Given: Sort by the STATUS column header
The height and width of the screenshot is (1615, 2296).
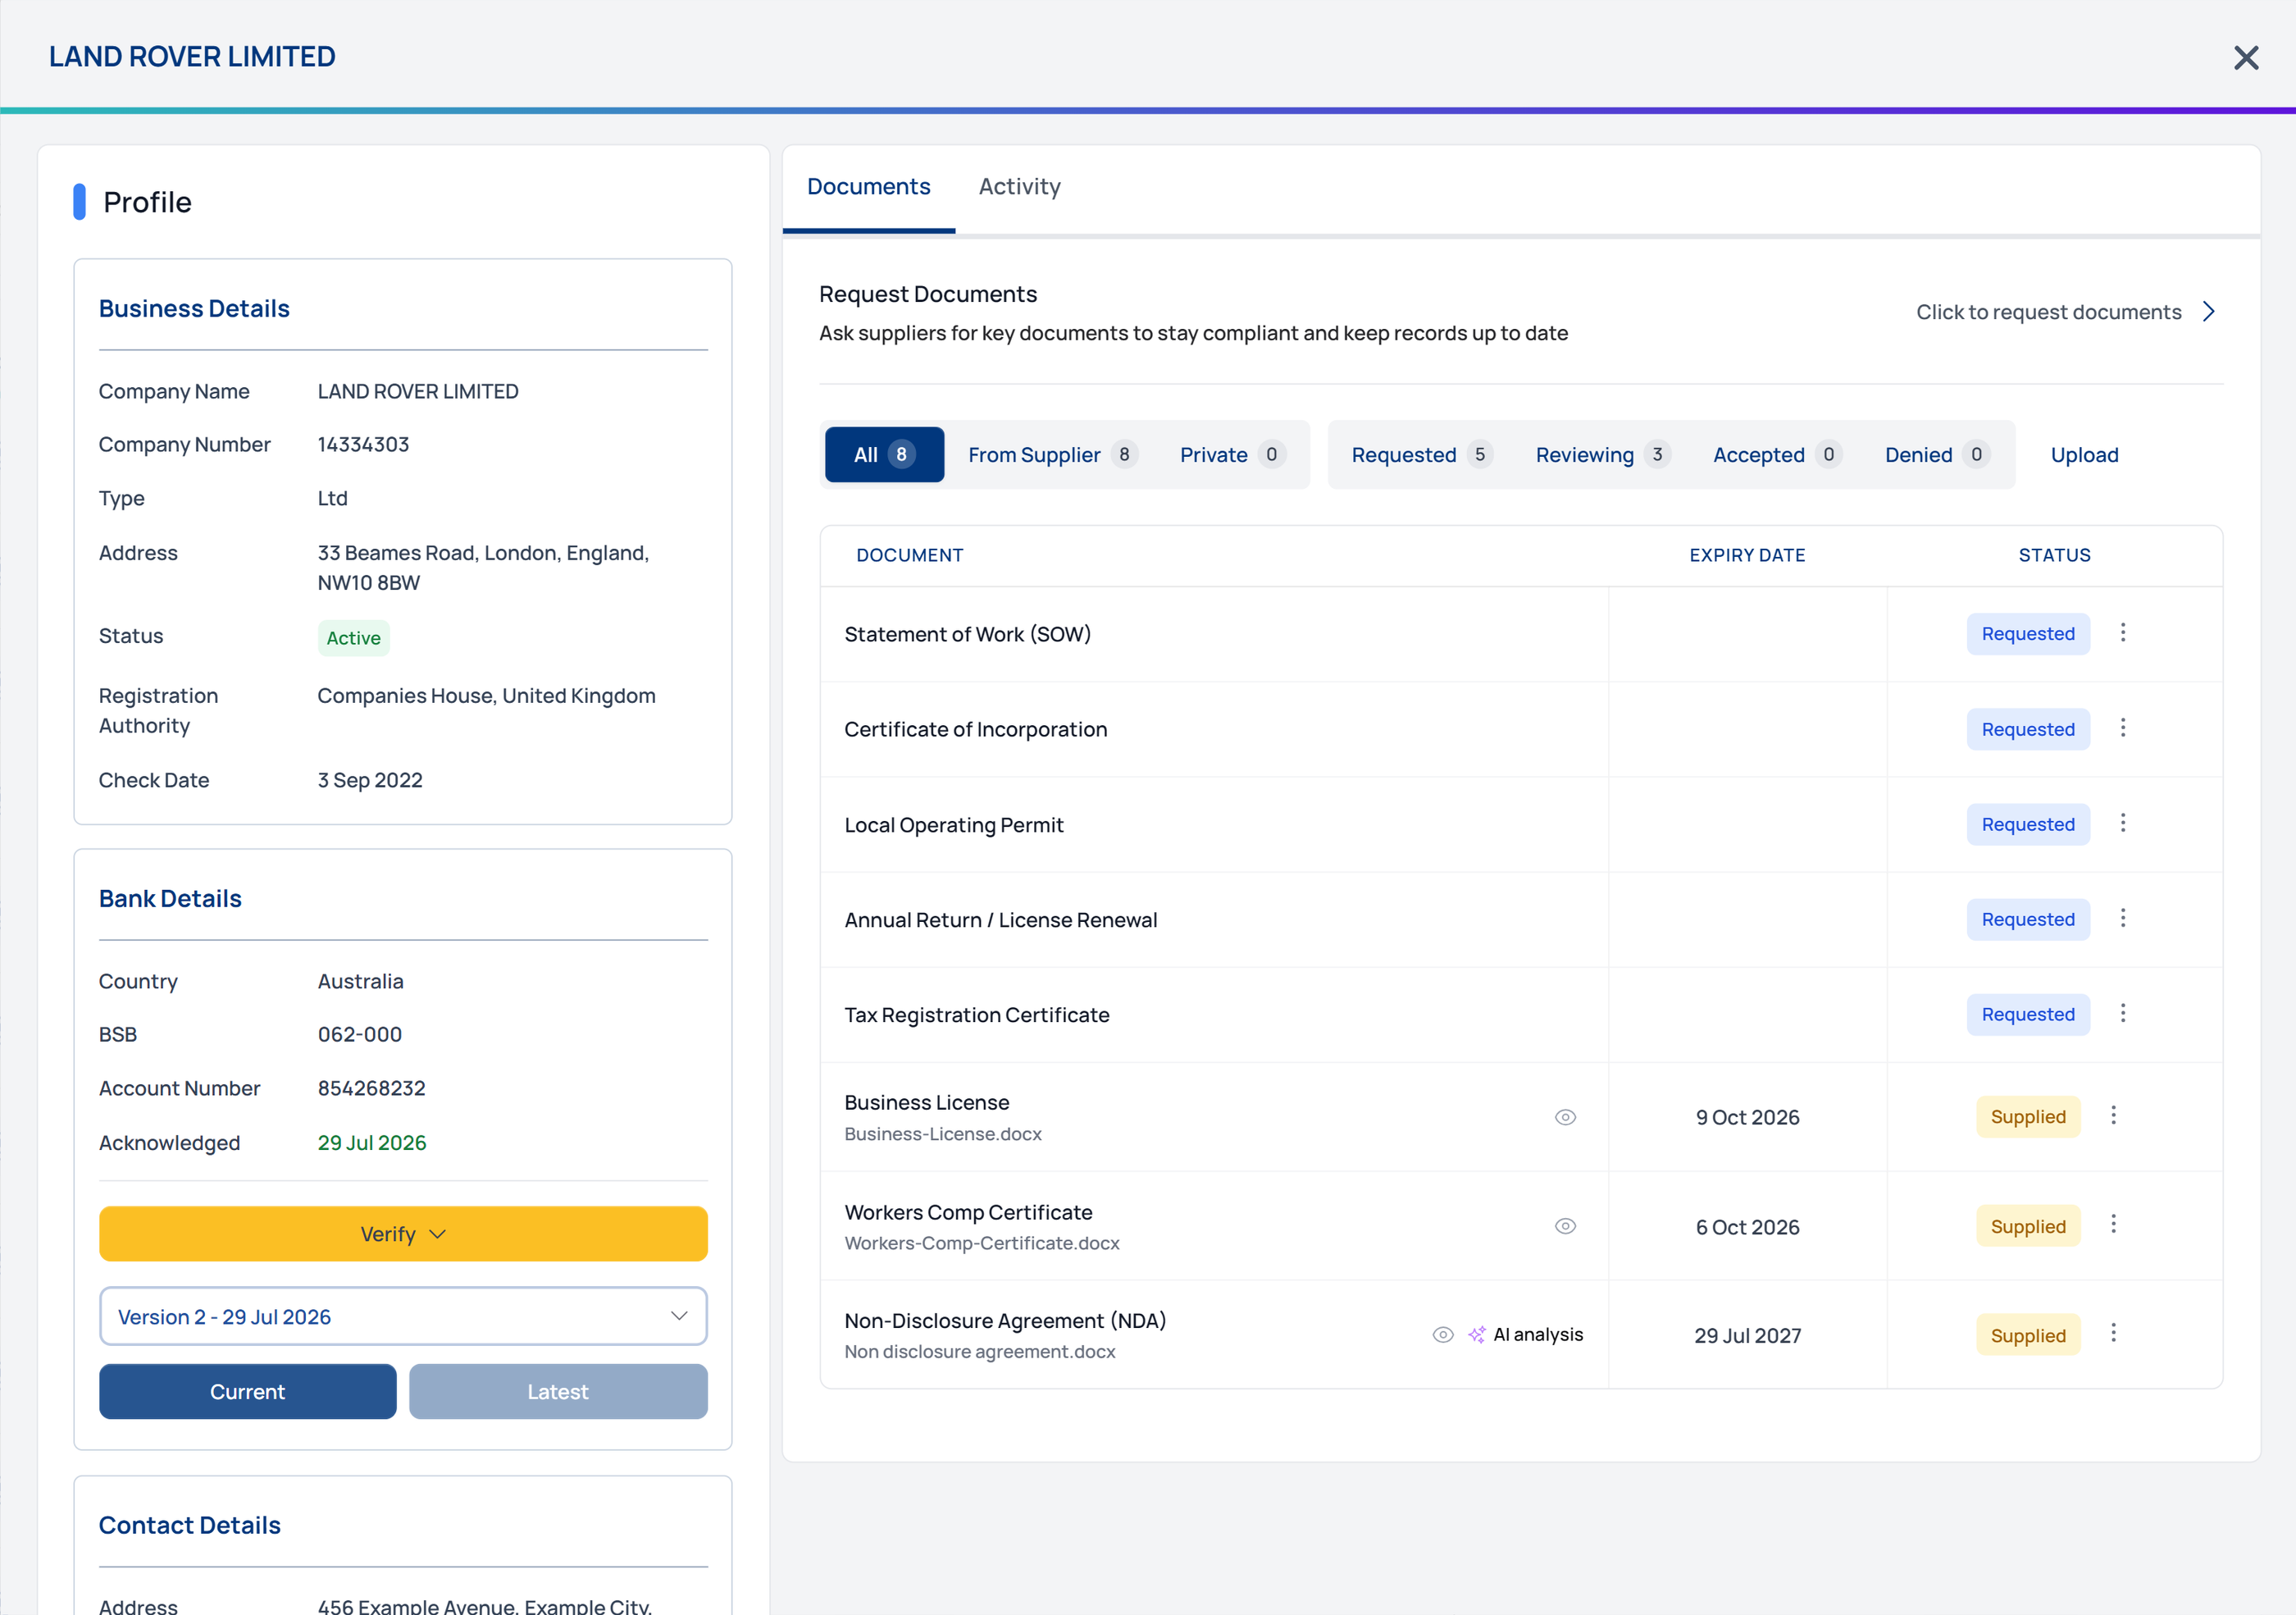Looking at the screenshot, I should 2054,555.
